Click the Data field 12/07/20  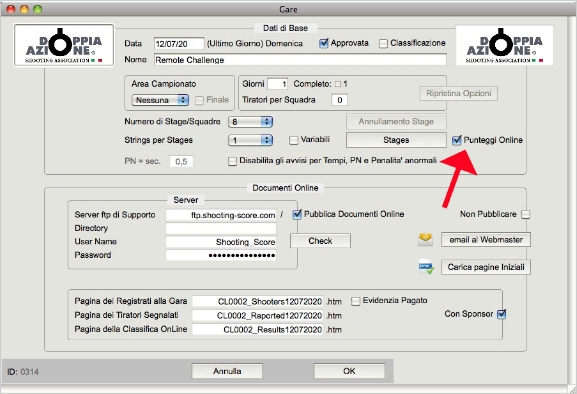(179, 43)
